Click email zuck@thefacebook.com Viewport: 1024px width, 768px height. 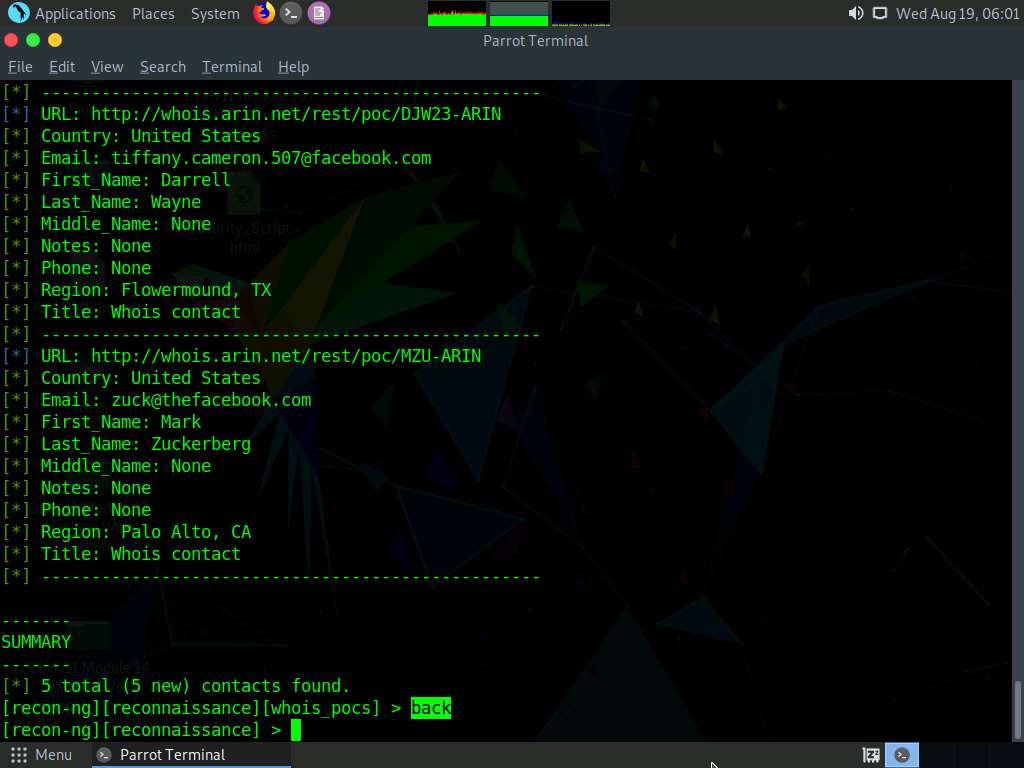pos(211,400)
